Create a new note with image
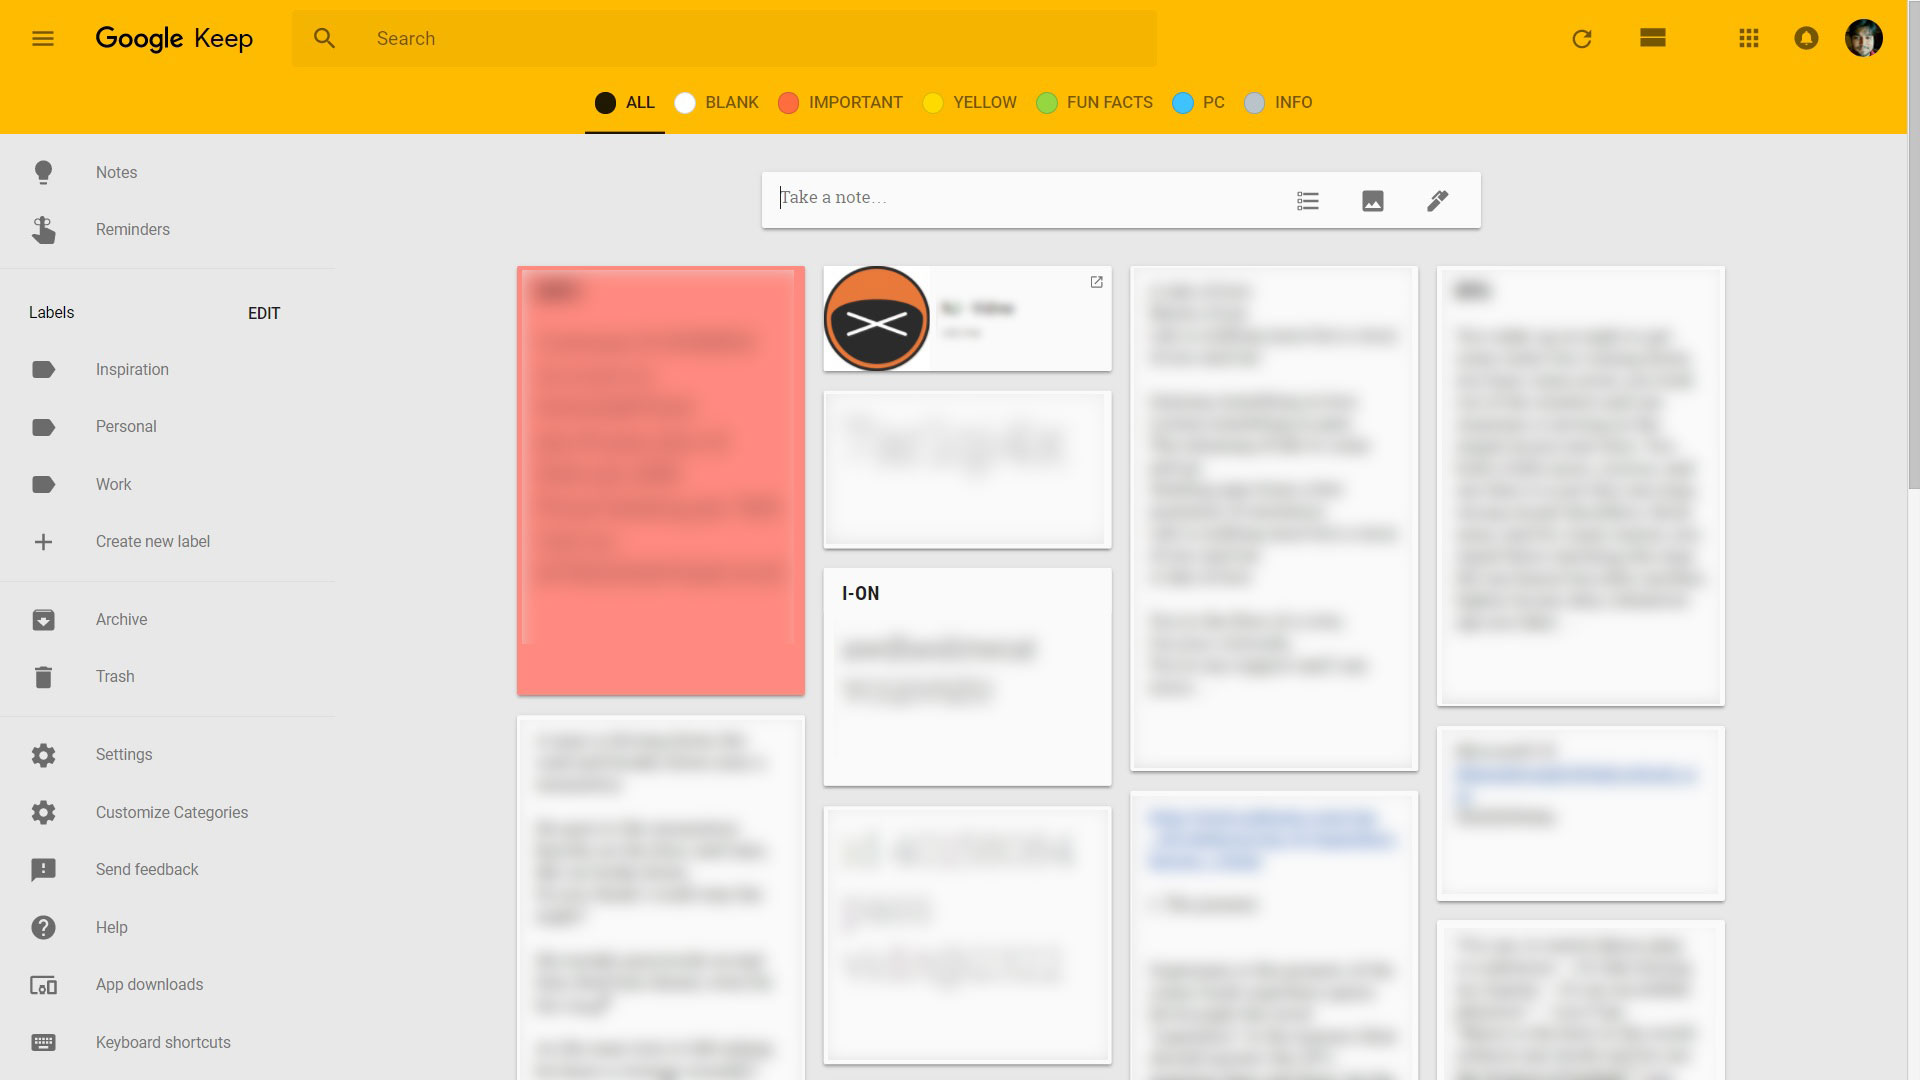The image size is (1920, 1080). point(1373,201)
